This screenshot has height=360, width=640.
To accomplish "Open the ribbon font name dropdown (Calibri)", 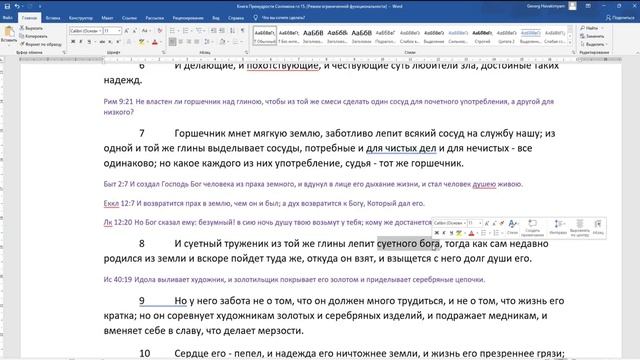I will point(100,31).
